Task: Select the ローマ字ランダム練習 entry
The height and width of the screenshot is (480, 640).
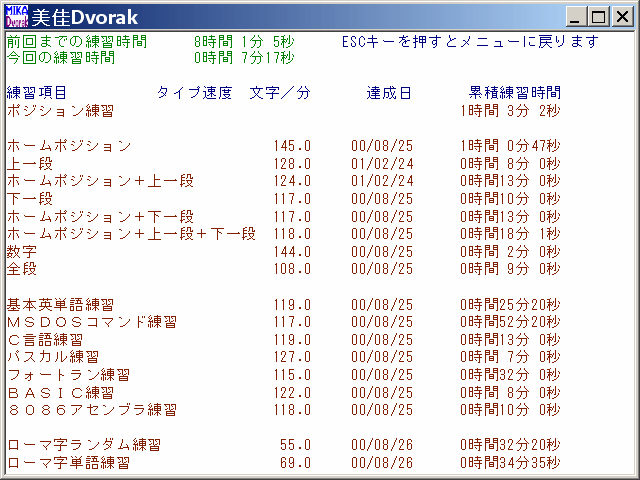Action: point(83,445)
